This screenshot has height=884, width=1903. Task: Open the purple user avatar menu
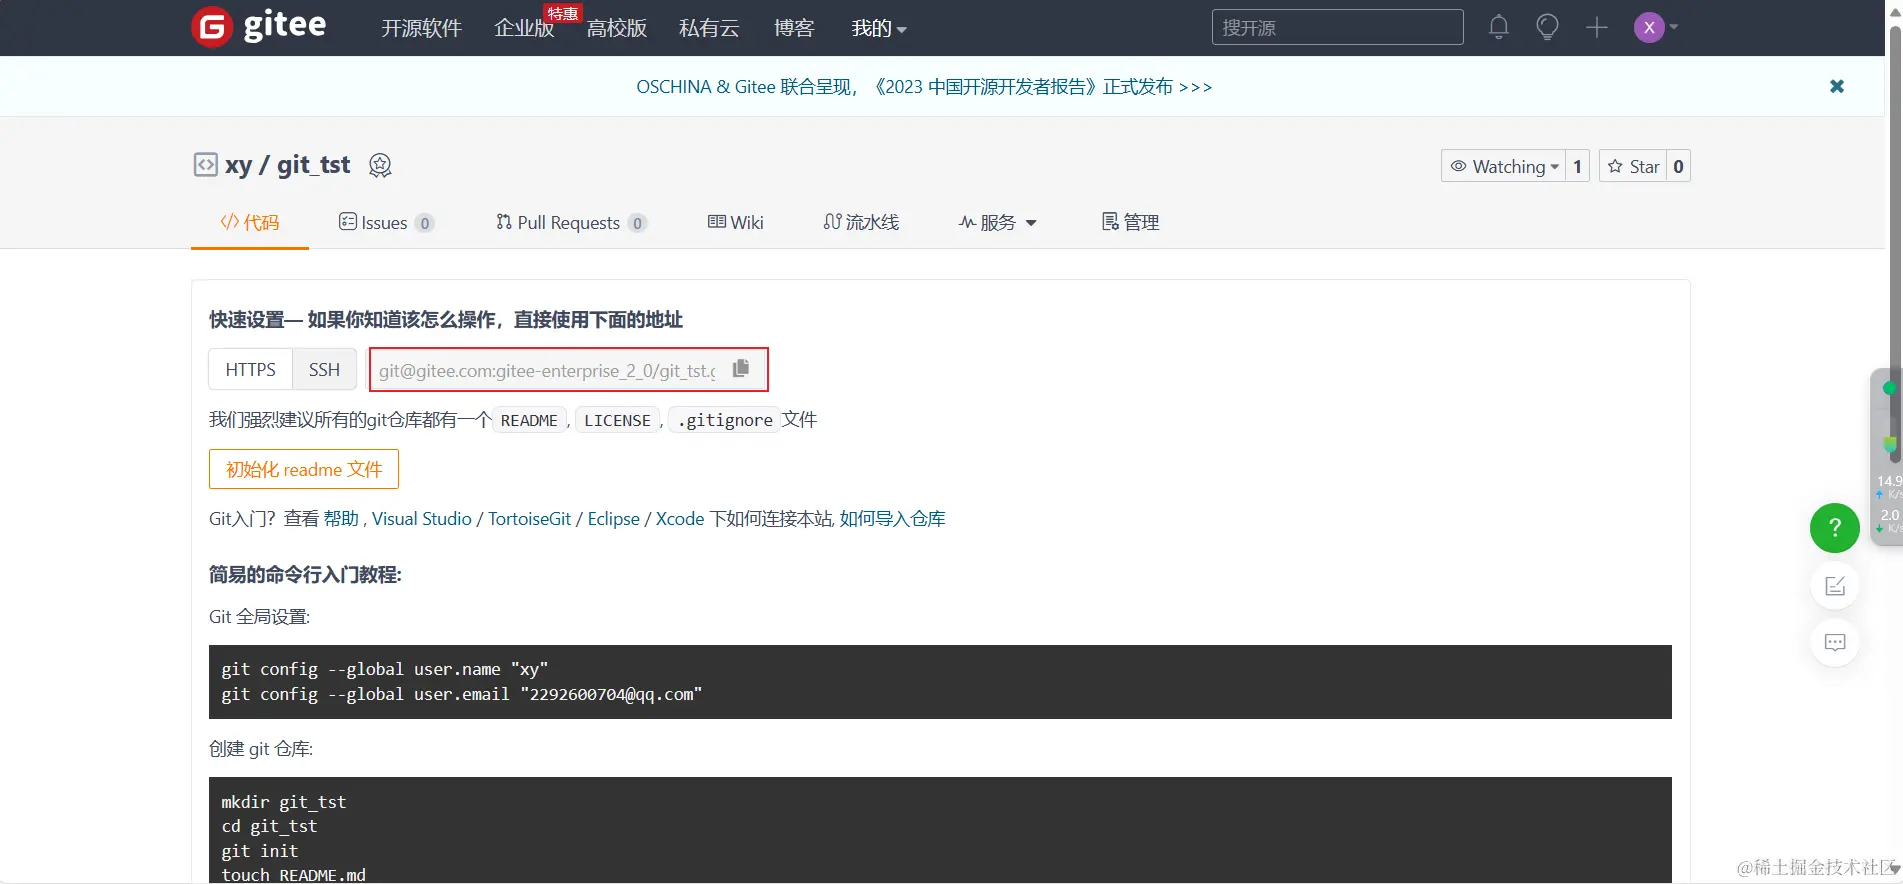pyautogui.click(x=1655, y=27)
